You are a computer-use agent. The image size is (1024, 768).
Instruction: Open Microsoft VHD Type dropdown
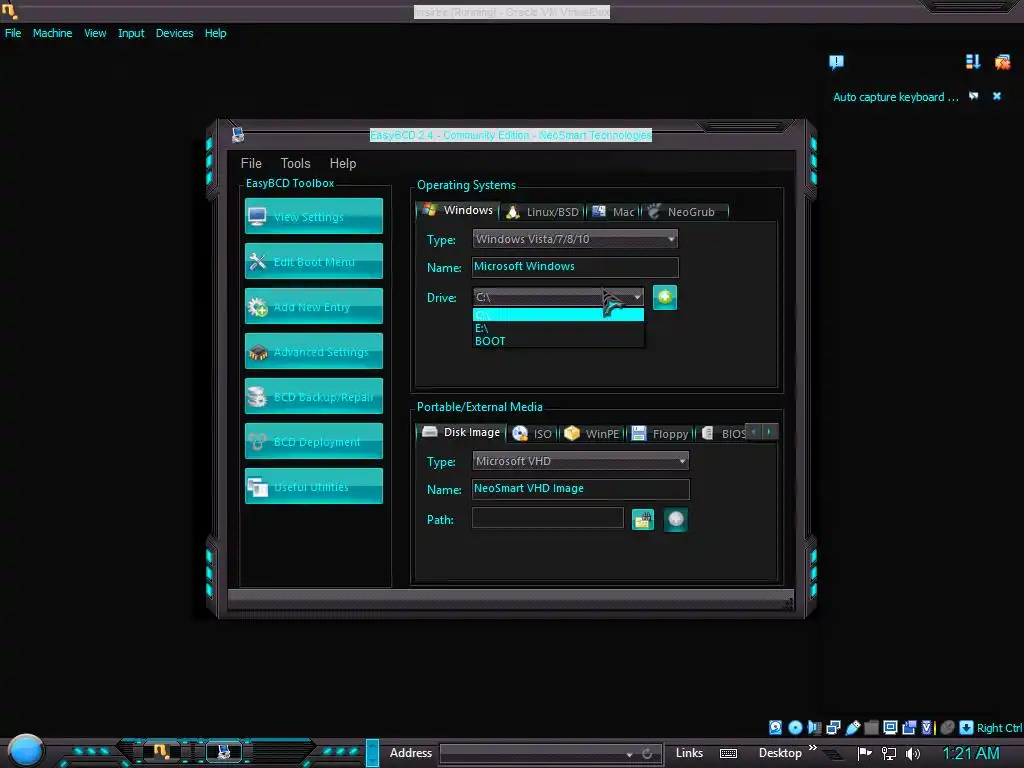click(x=580, y=461)
